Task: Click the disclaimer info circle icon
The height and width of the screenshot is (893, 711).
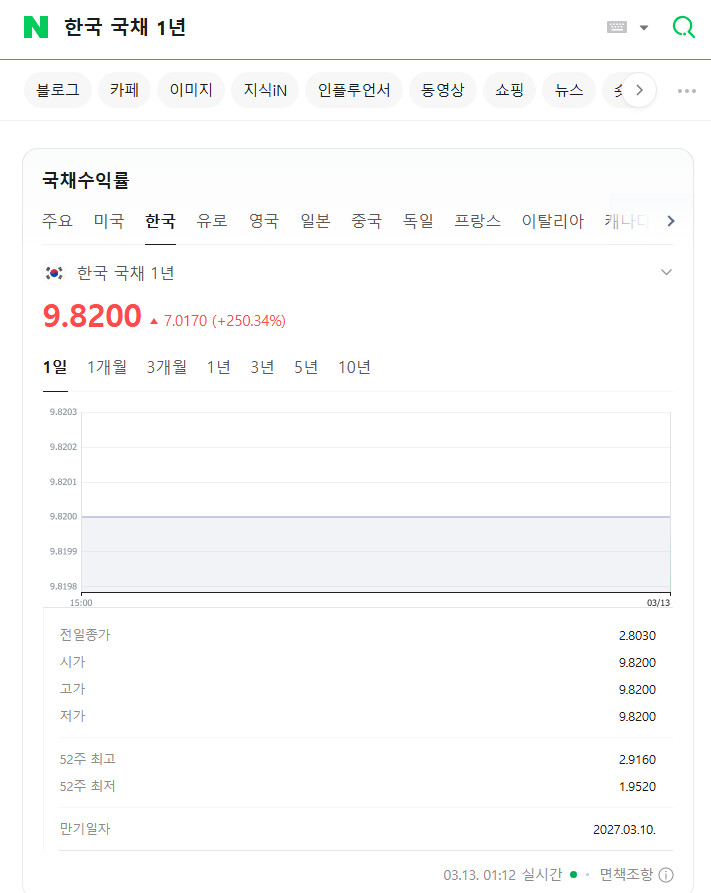Action: (x=666, y=875)
